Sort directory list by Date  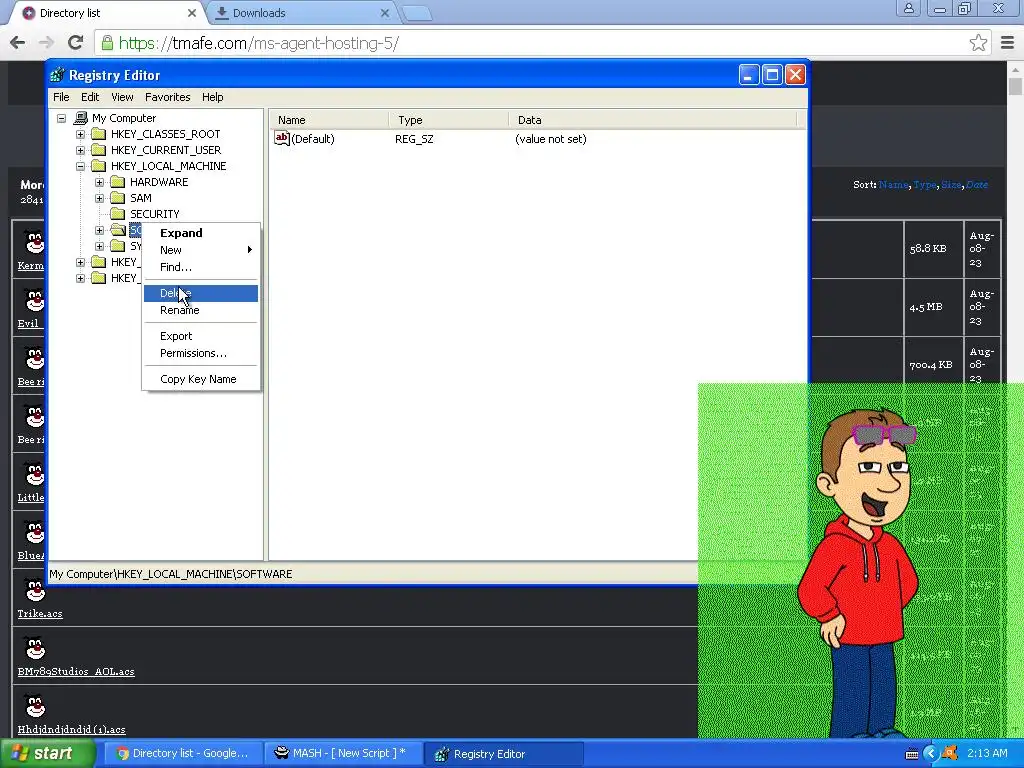tap(977, 185)
